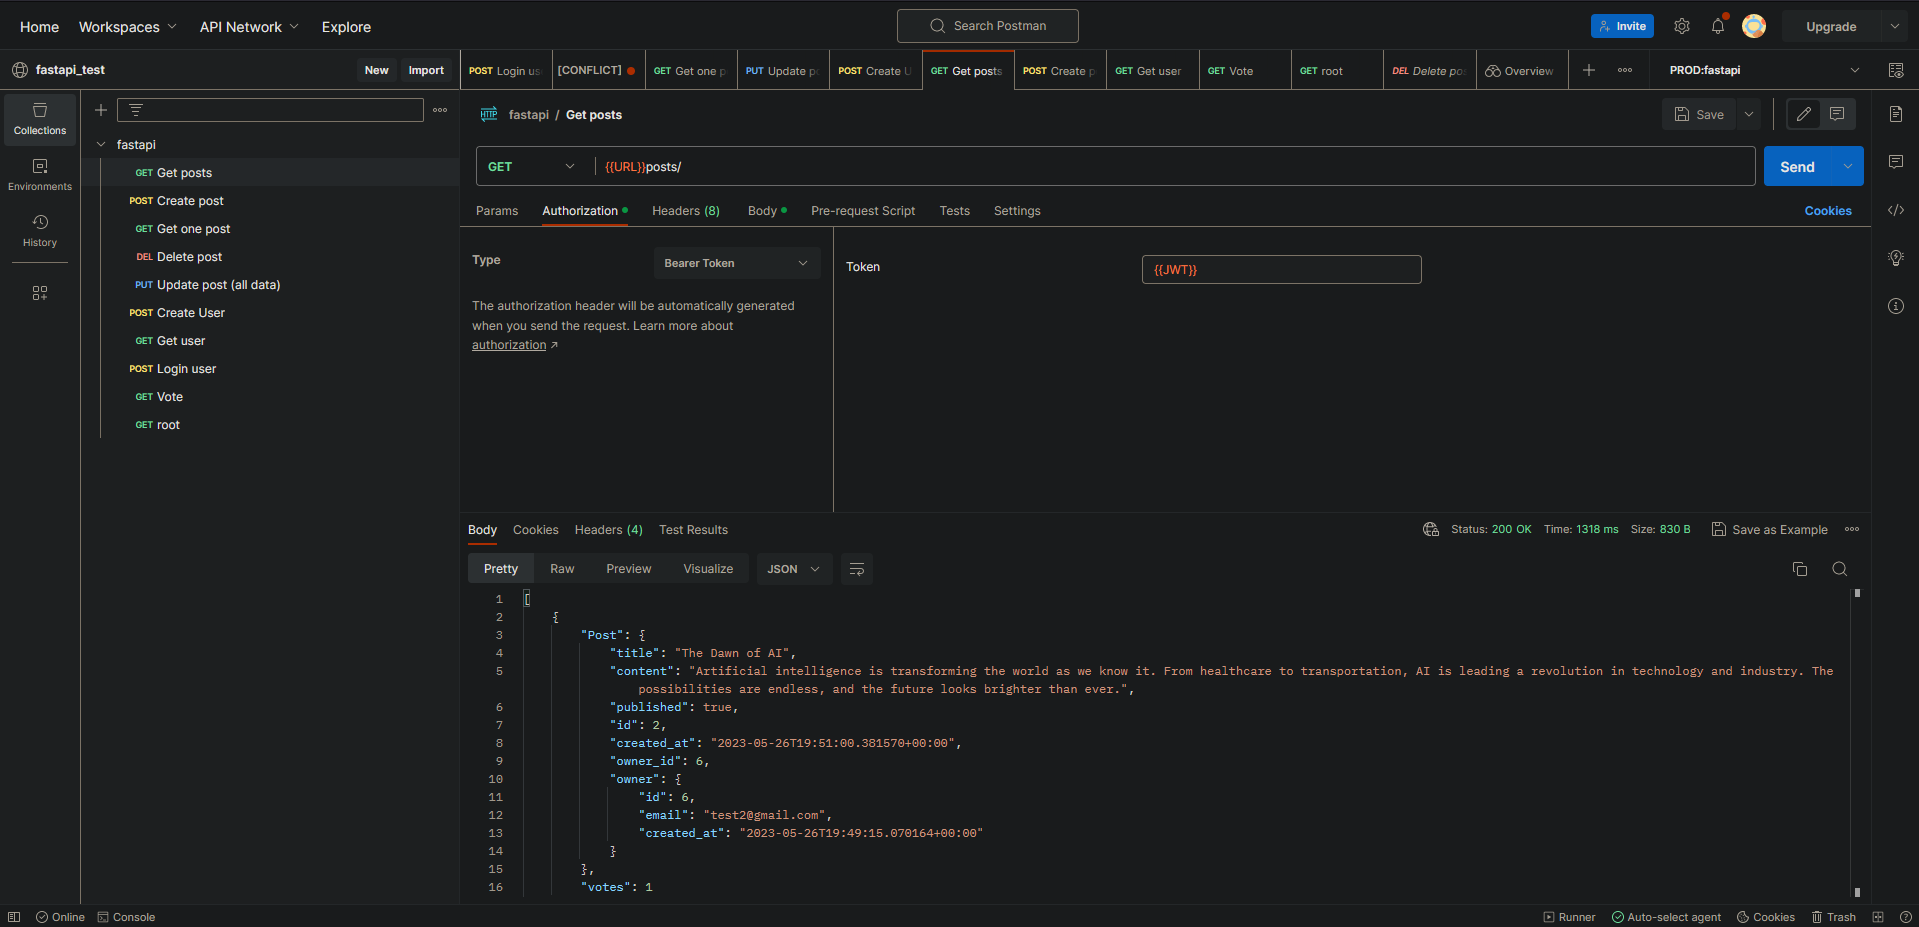The width and height of the screenshot is (1919, 927).
Task: Open the help icon in status bar
Action: 1906,917
